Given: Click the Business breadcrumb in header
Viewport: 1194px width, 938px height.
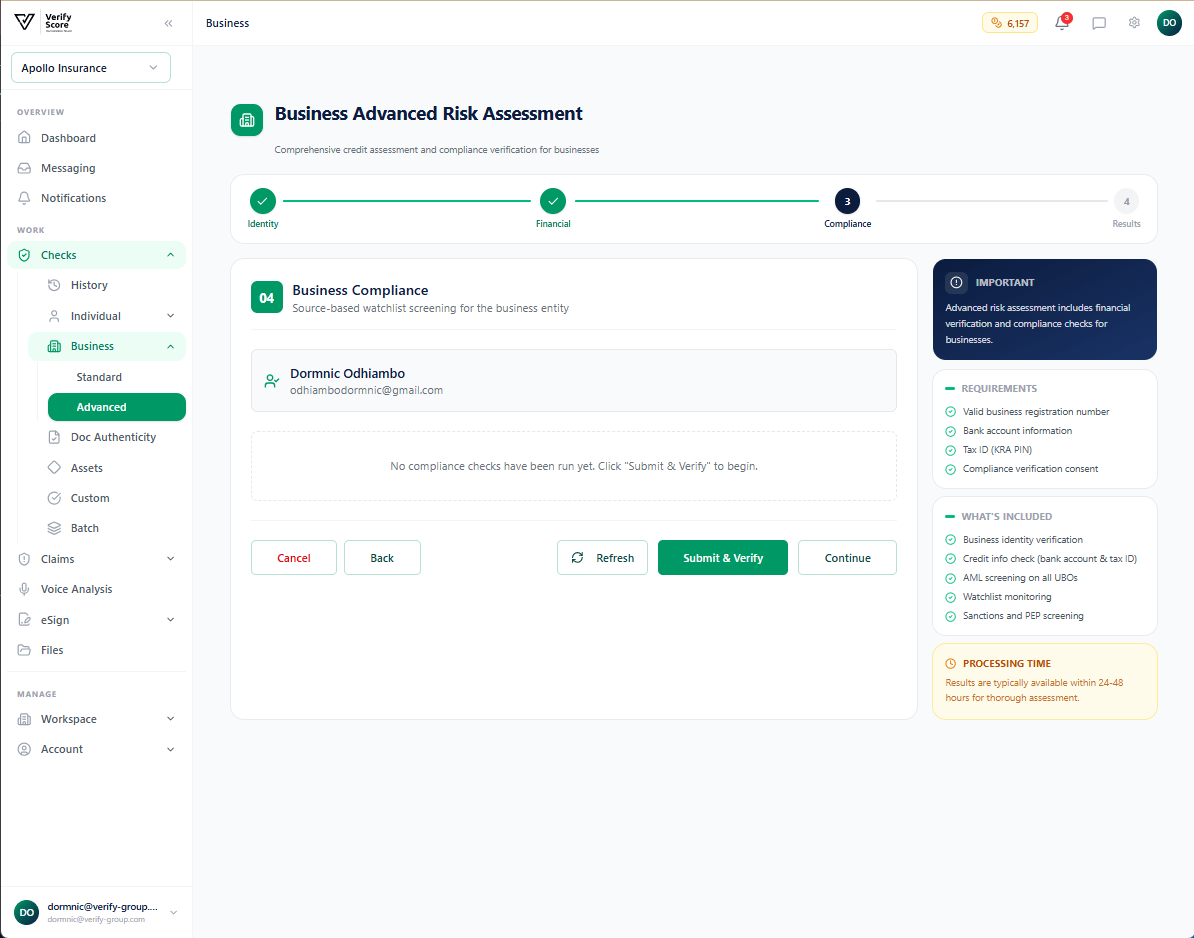Looking at the screenshot, I should [x=228, y=23].
